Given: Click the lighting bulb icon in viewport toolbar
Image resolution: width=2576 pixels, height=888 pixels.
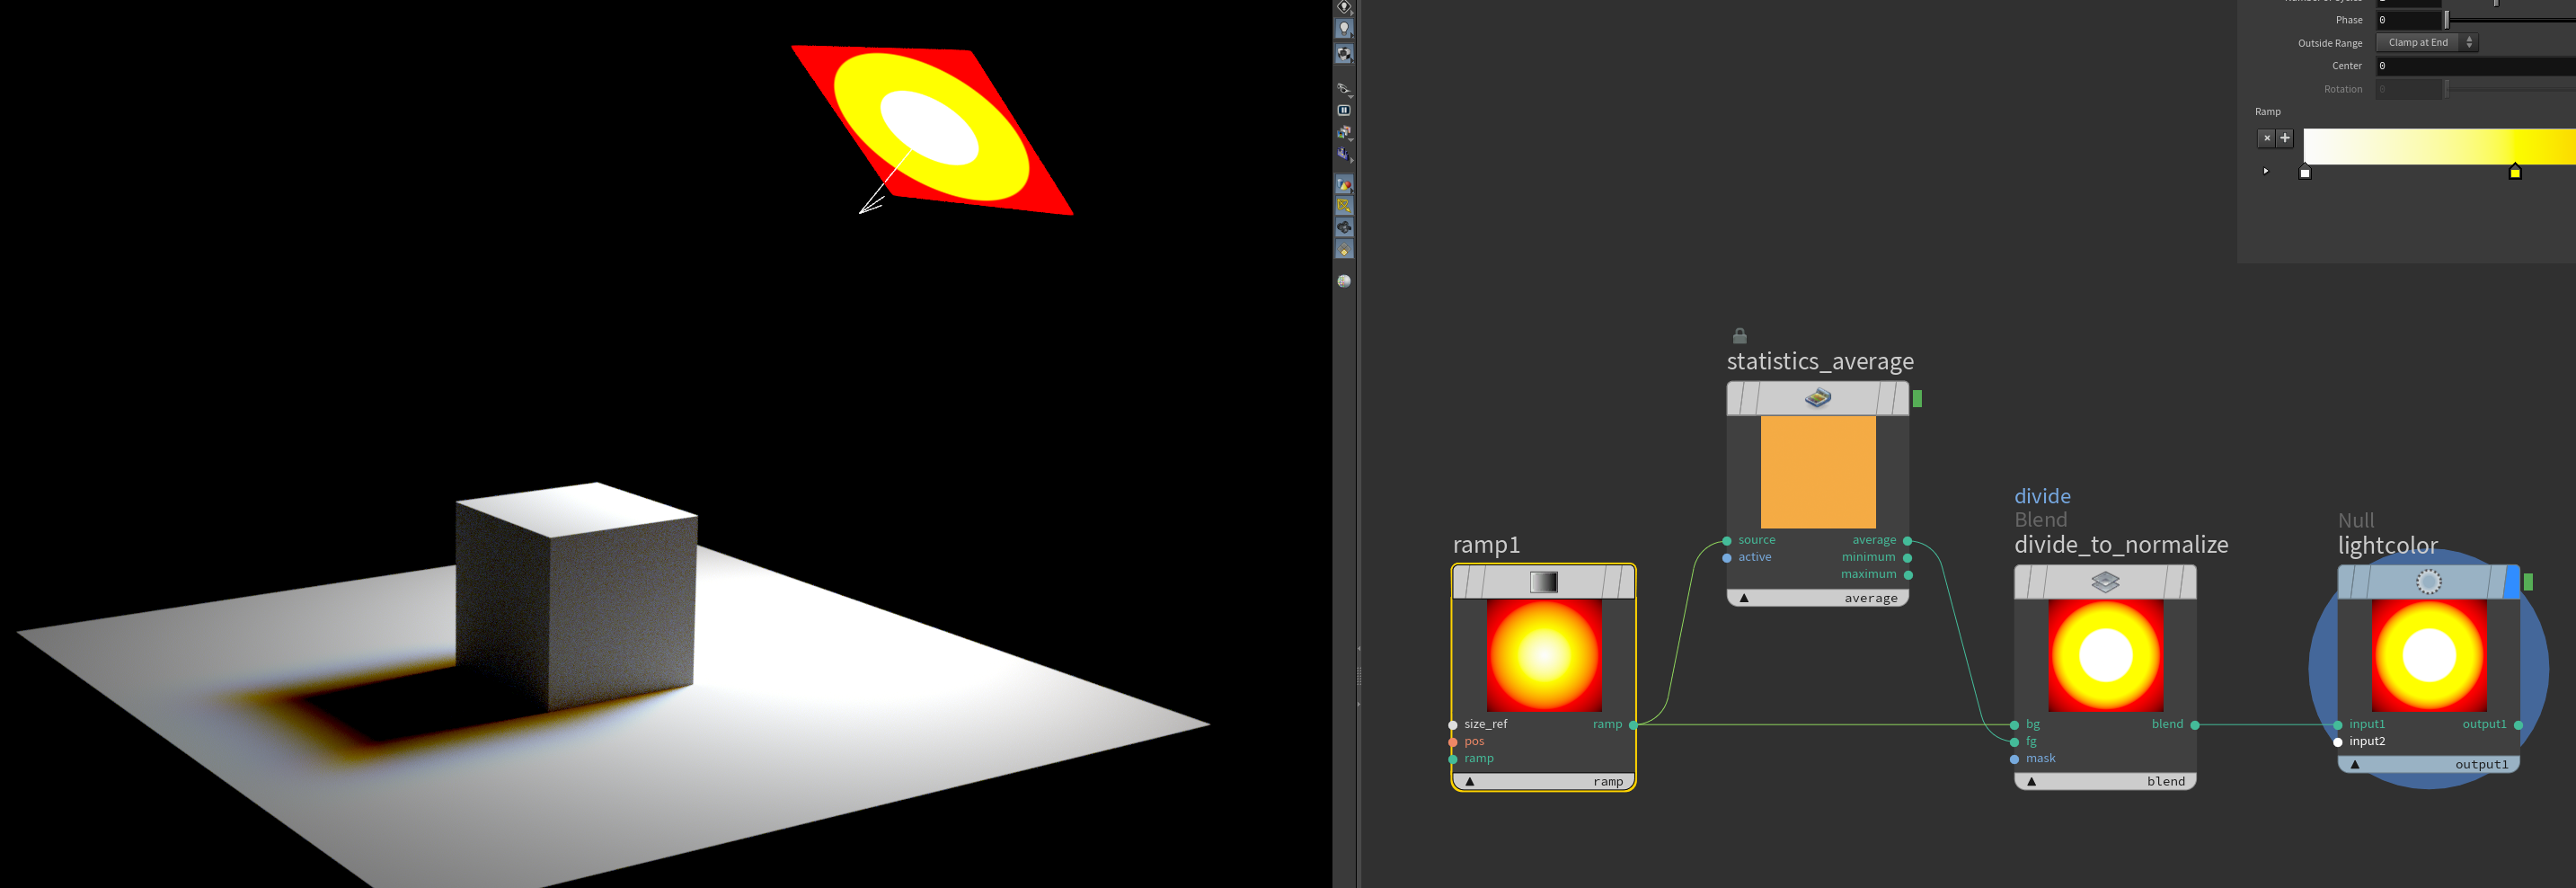Looking at the screenshot, I should click(x=1344, y=29).
